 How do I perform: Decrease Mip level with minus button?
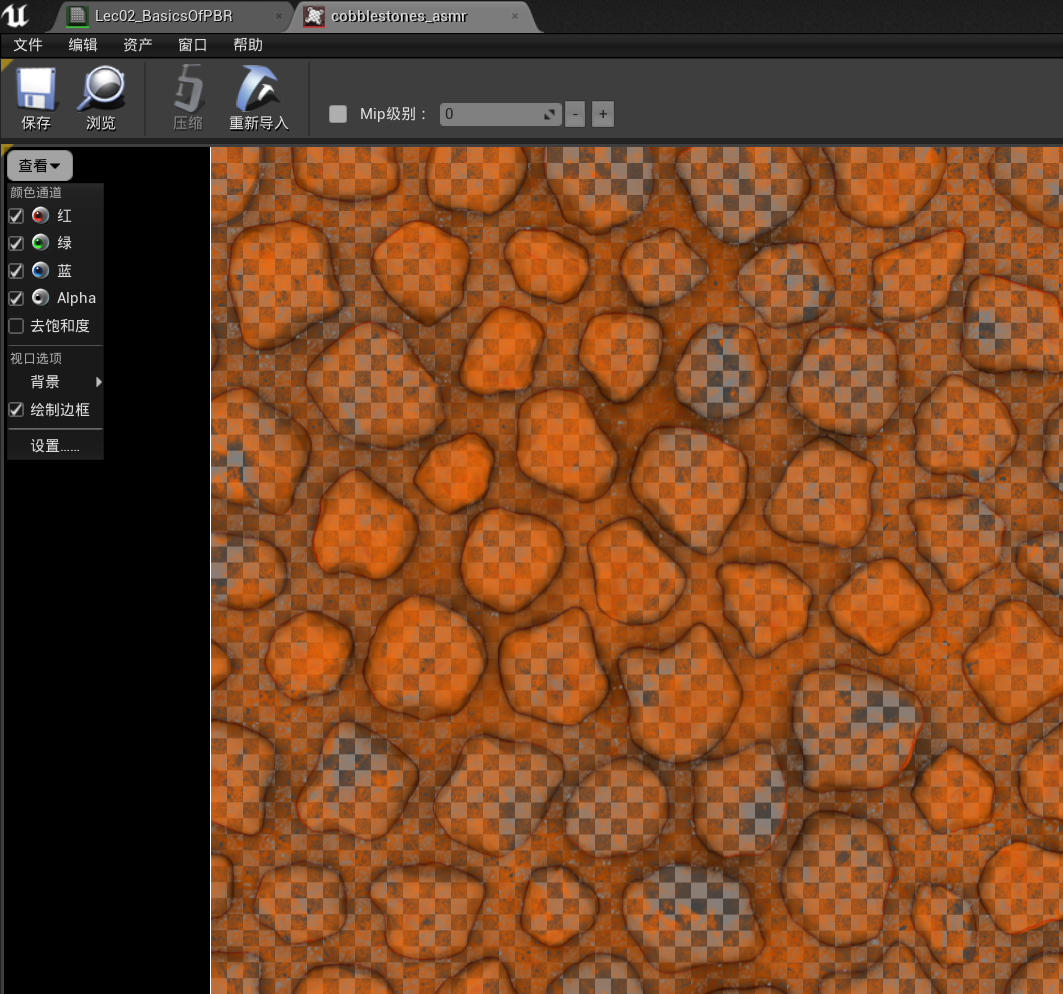[575, 114]
